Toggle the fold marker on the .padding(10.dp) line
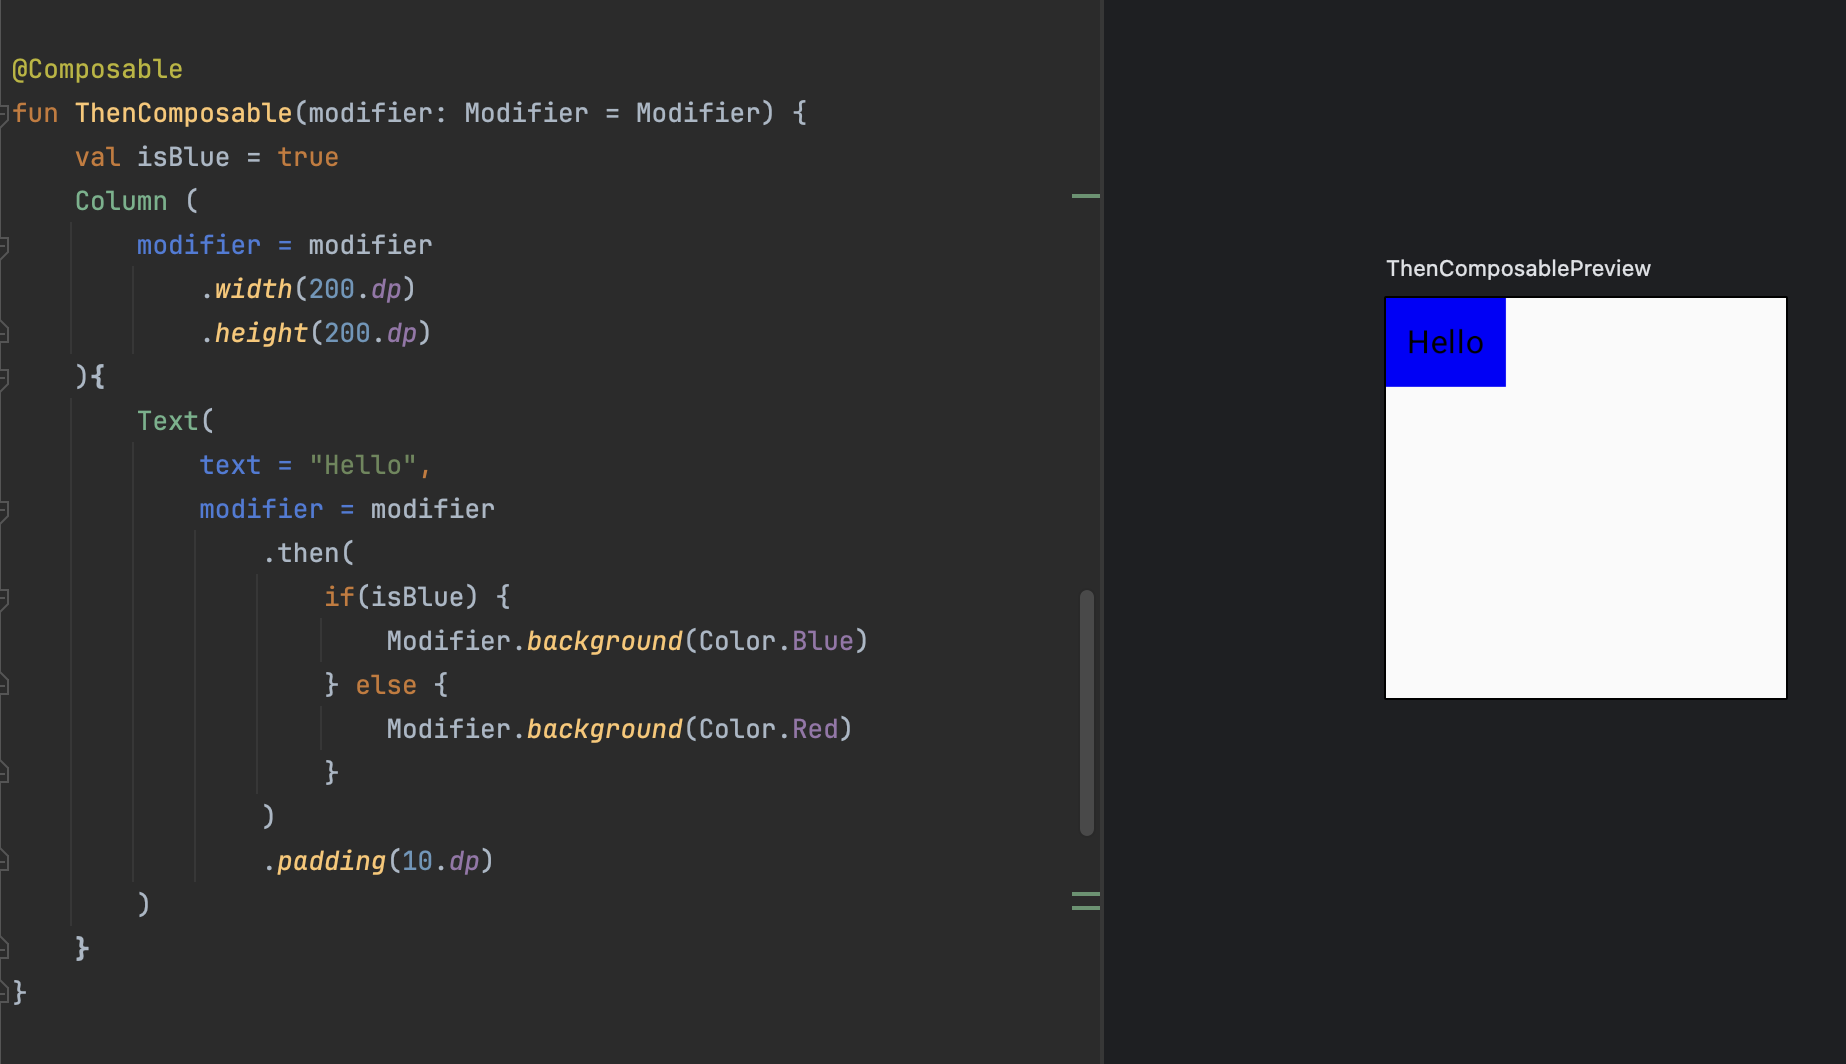Viewport: 1846px width, 1064px height. pyautogui.click(x=4, y=861)
